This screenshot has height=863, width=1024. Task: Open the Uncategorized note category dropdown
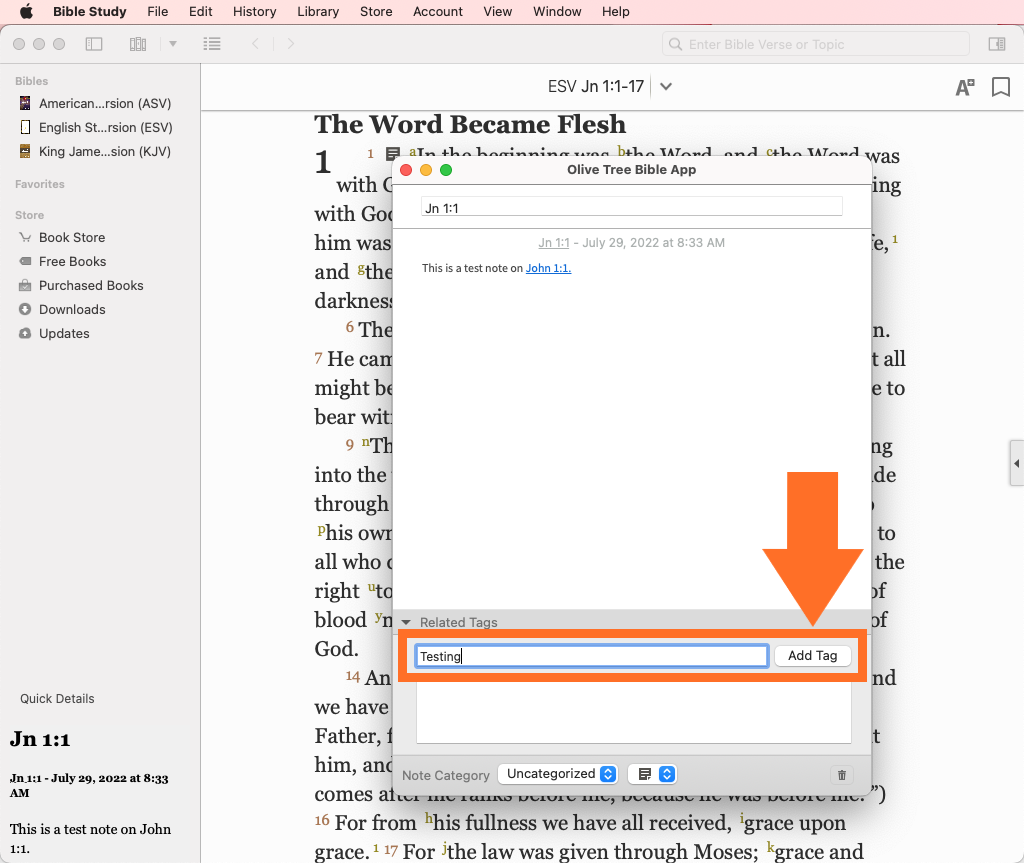560,774
